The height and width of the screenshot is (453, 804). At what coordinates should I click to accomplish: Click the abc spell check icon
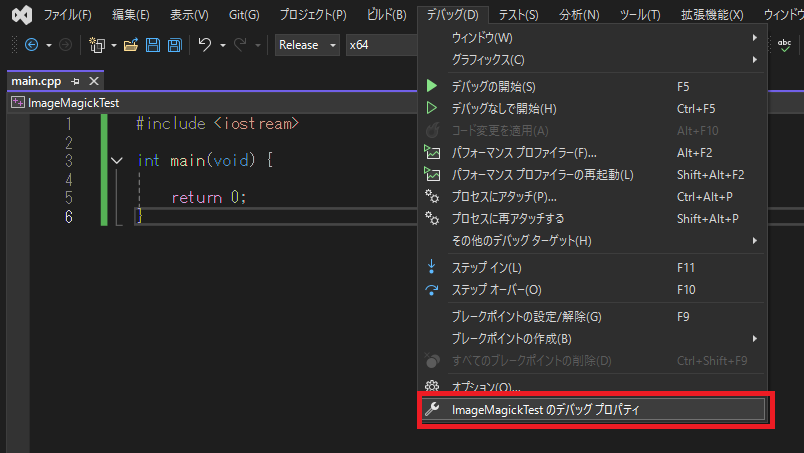pyautogui.click(x=785, y=45)
